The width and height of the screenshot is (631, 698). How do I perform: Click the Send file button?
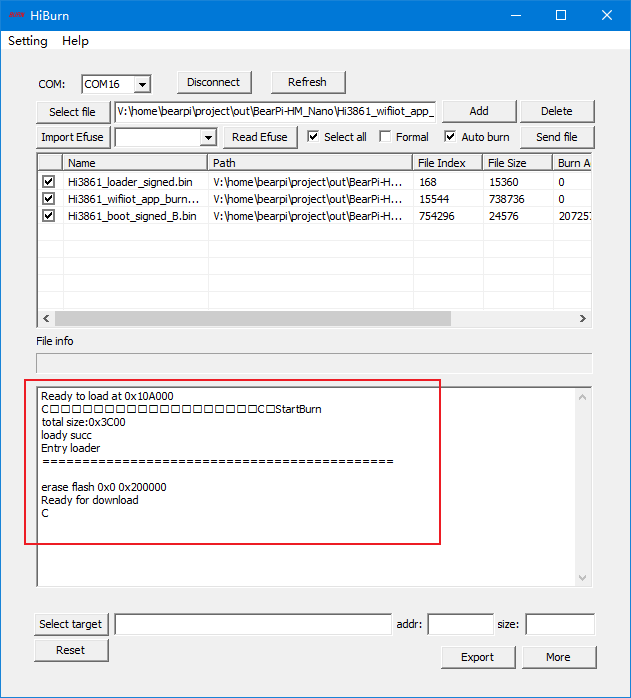point(557,137)
